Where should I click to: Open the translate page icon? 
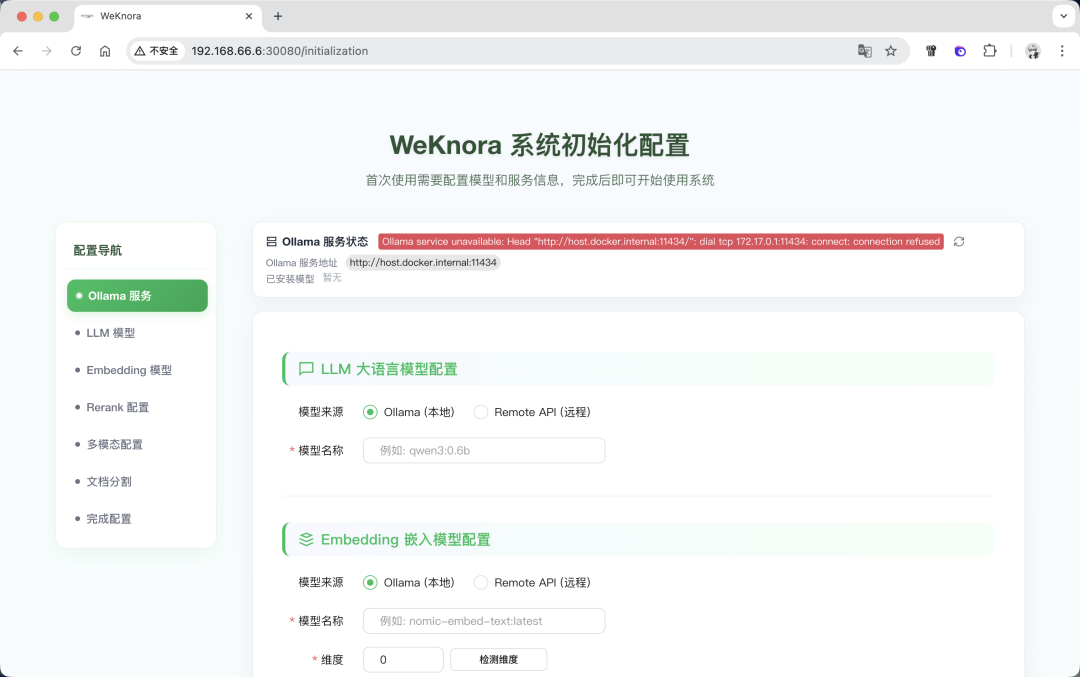[864, 51]
